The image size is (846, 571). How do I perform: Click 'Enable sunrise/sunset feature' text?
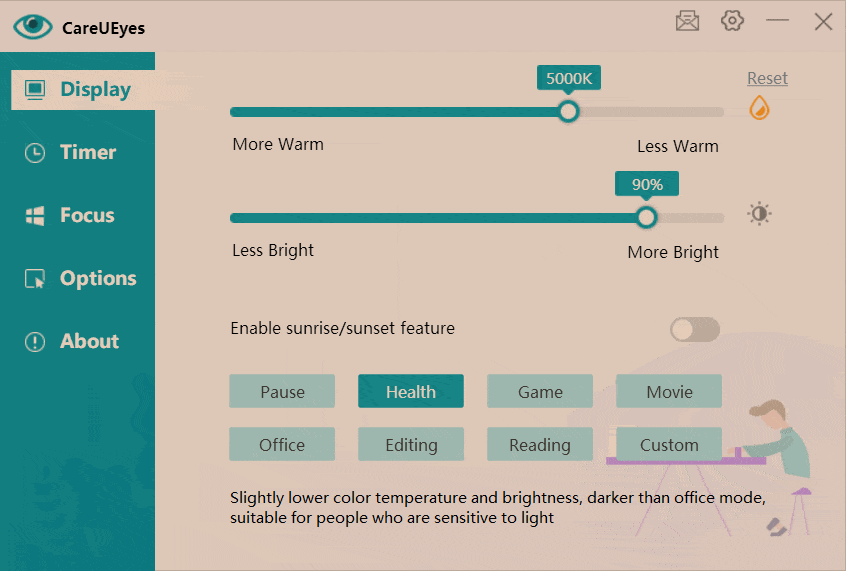pos(343,328)
